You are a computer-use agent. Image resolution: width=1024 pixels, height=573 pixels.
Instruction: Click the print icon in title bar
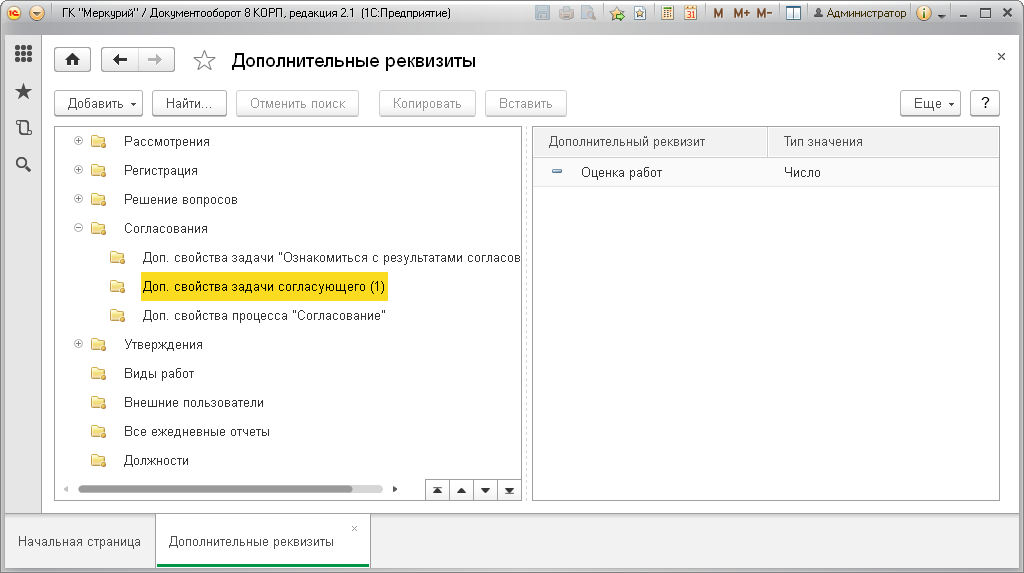click(566, 13)
